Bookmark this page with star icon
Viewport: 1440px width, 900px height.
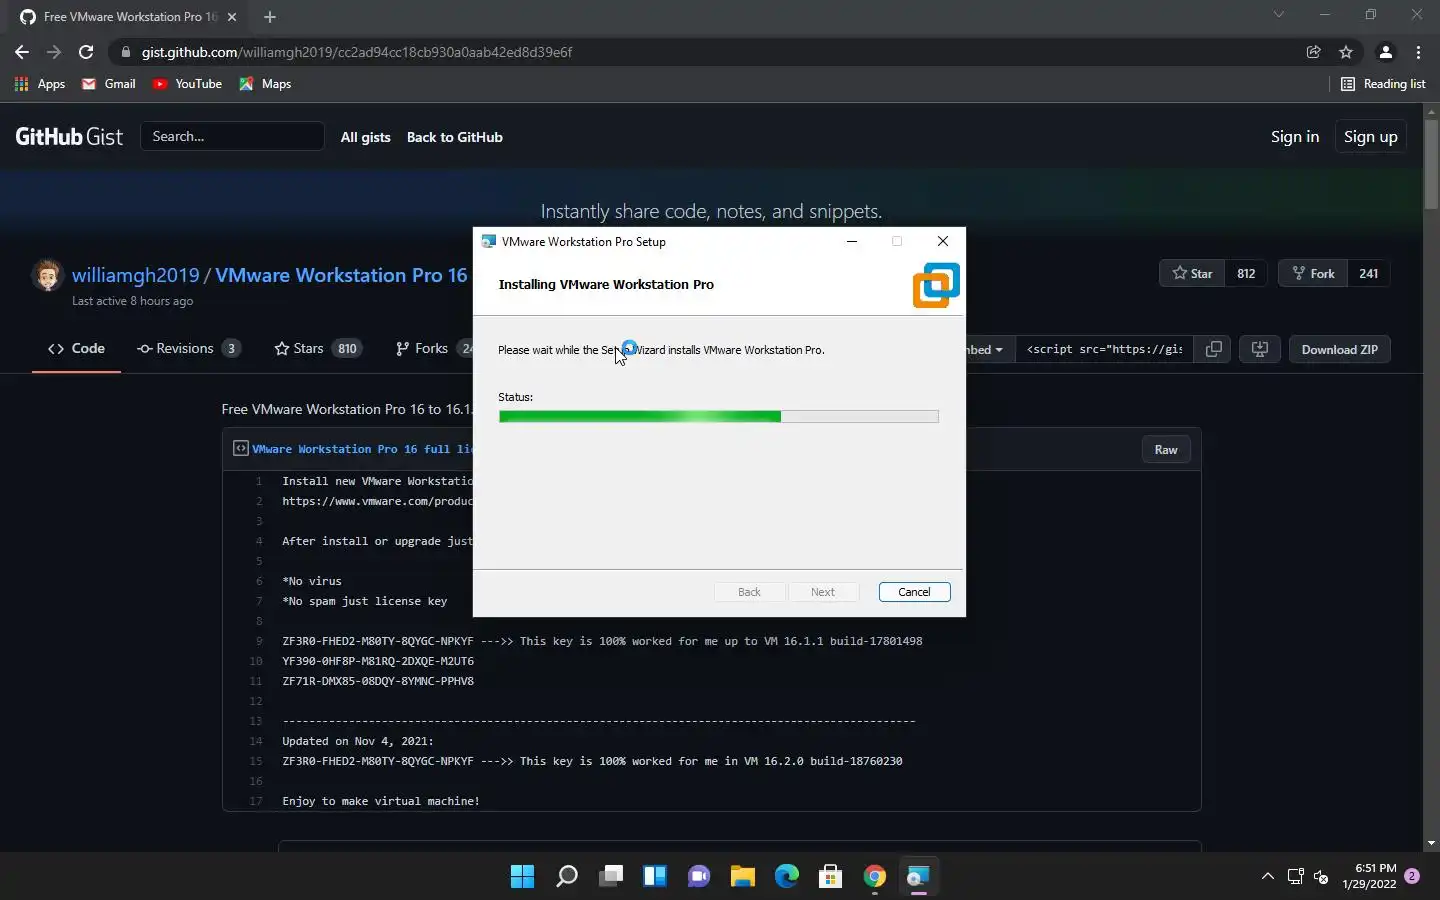tap(1346, 52)
